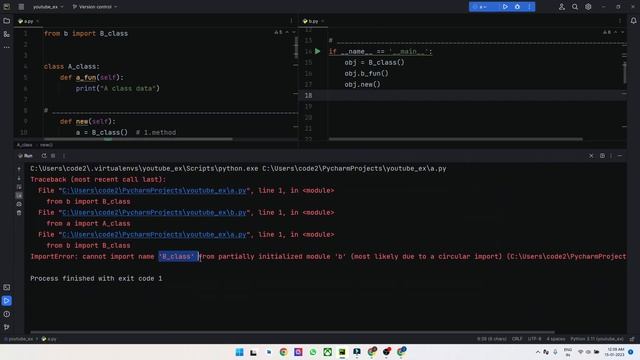Change the CRLF line separator
This screenshot has width=640, height=360.
pyautogui.click(x=517, y=339)
